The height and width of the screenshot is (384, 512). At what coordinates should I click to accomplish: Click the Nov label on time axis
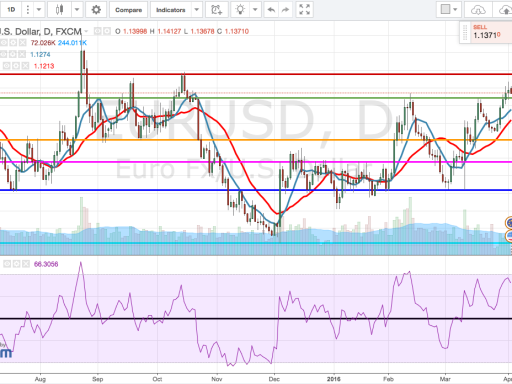point(217,379)
